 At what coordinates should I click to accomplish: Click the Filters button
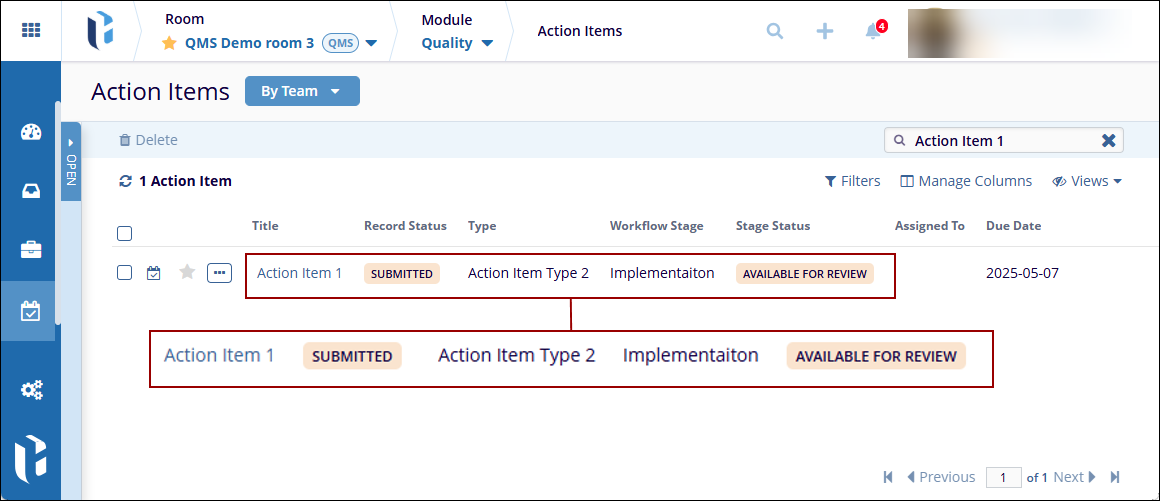pos(852,181)
